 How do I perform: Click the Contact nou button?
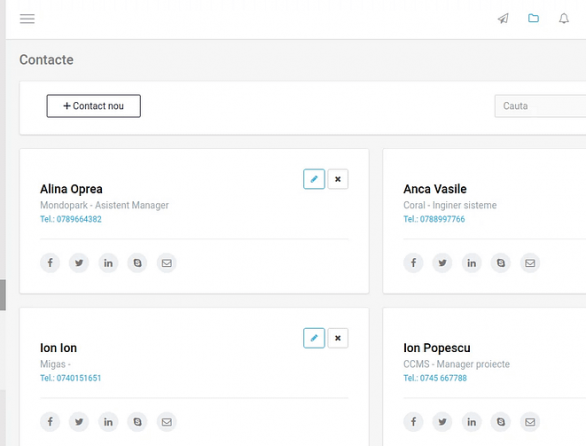coord(93,106)
